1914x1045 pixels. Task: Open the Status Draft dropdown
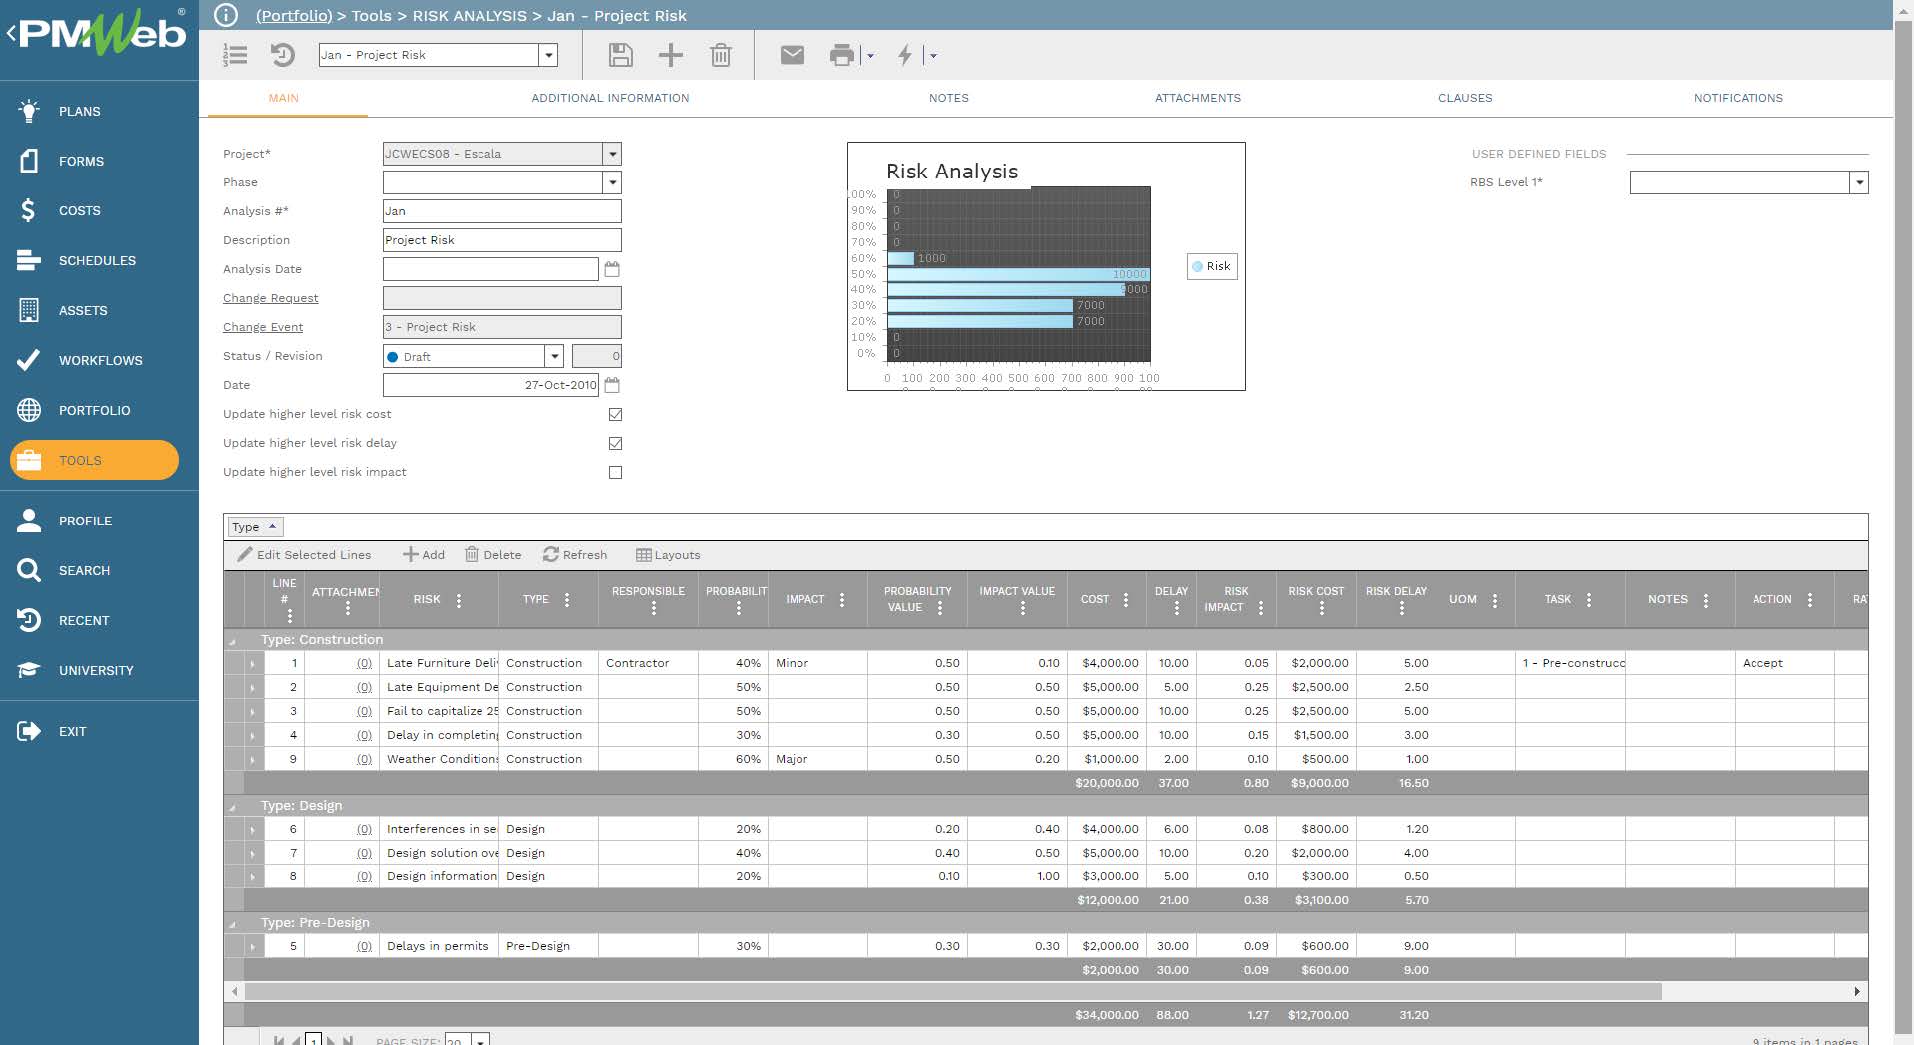point(555,356)
